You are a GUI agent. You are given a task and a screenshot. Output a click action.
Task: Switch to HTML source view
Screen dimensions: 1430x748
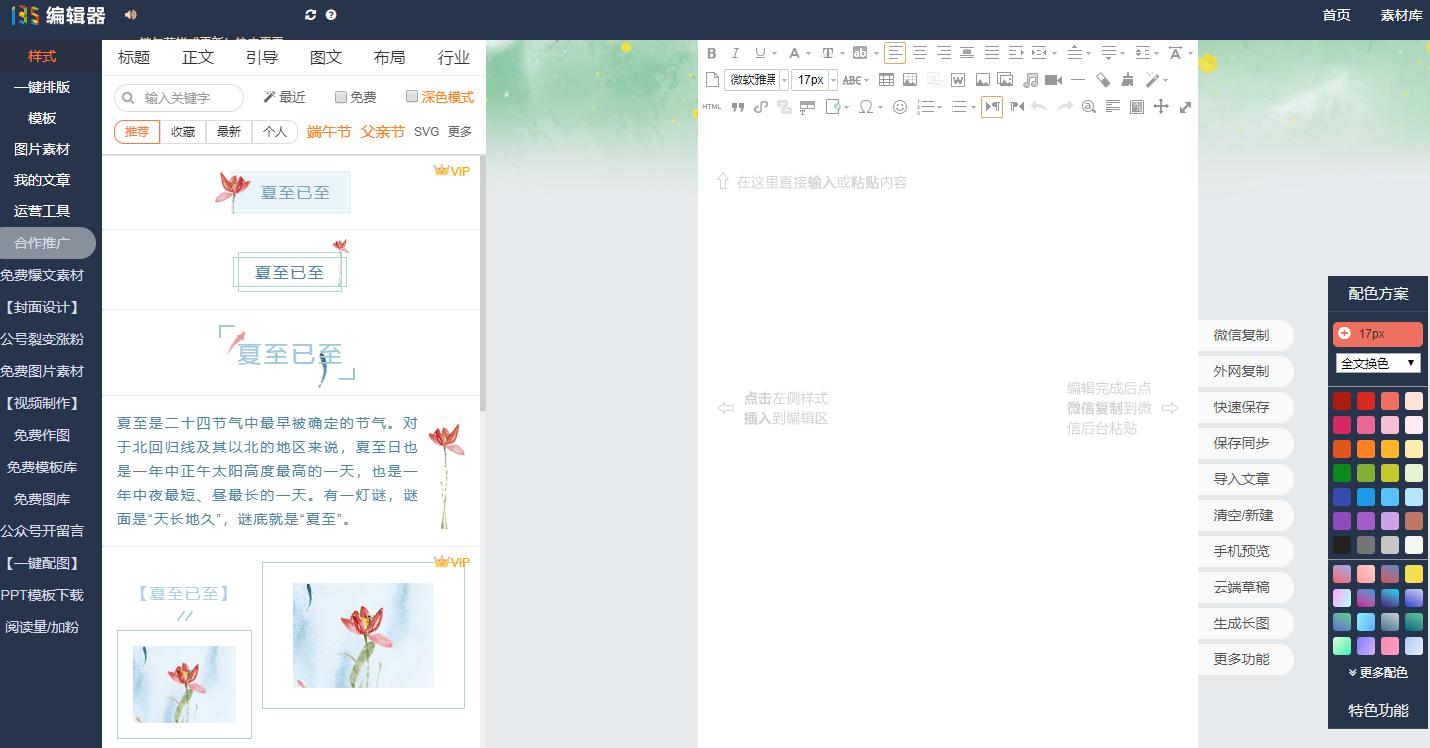710,106
